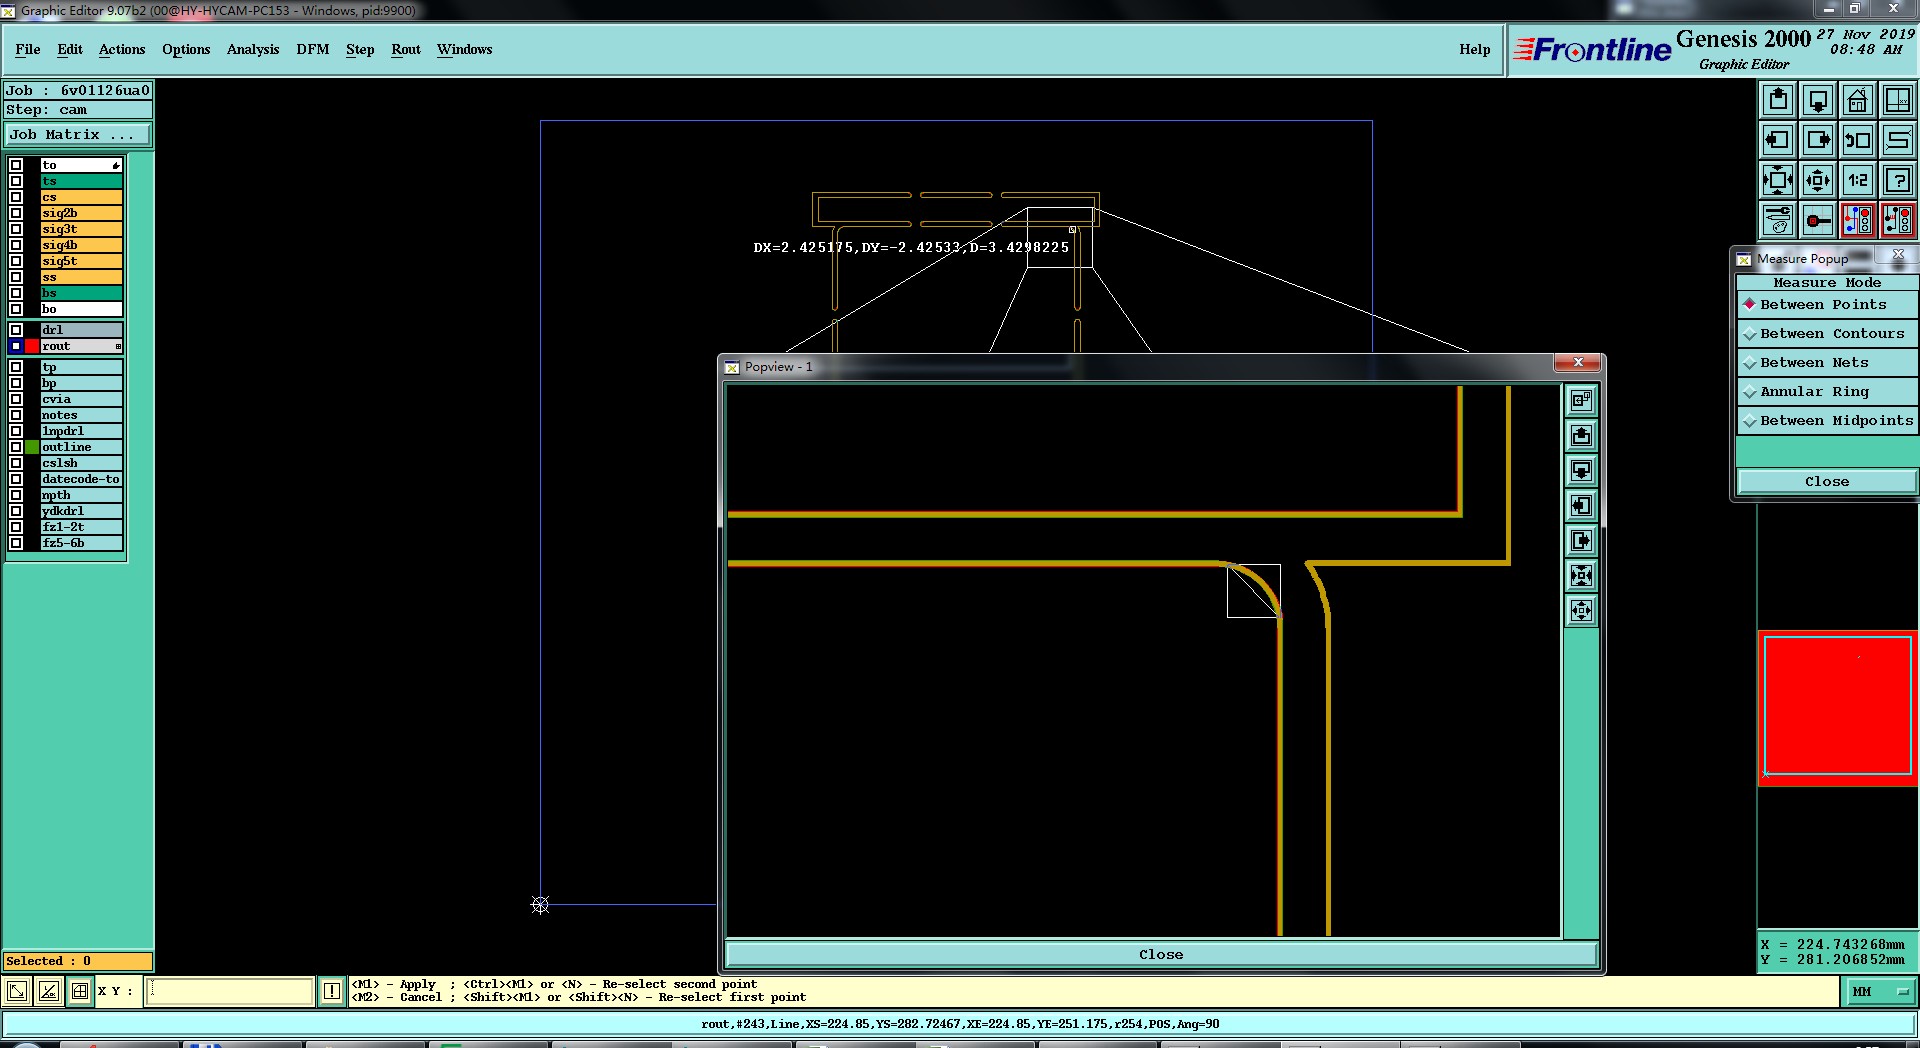Image resolution: width=1920 pixels, height=1048 pixels.
Task: Open the XY zoom window icon
Action: 1898,100
